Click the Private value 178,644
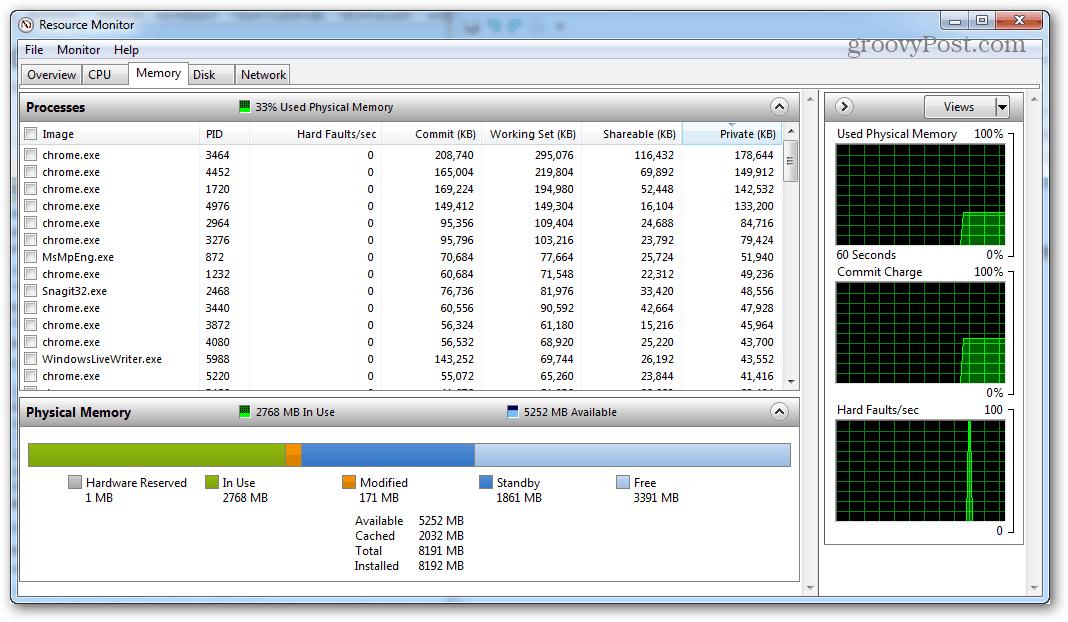The width and height of the screenshot is (1068, 622). tap(753, 155)
